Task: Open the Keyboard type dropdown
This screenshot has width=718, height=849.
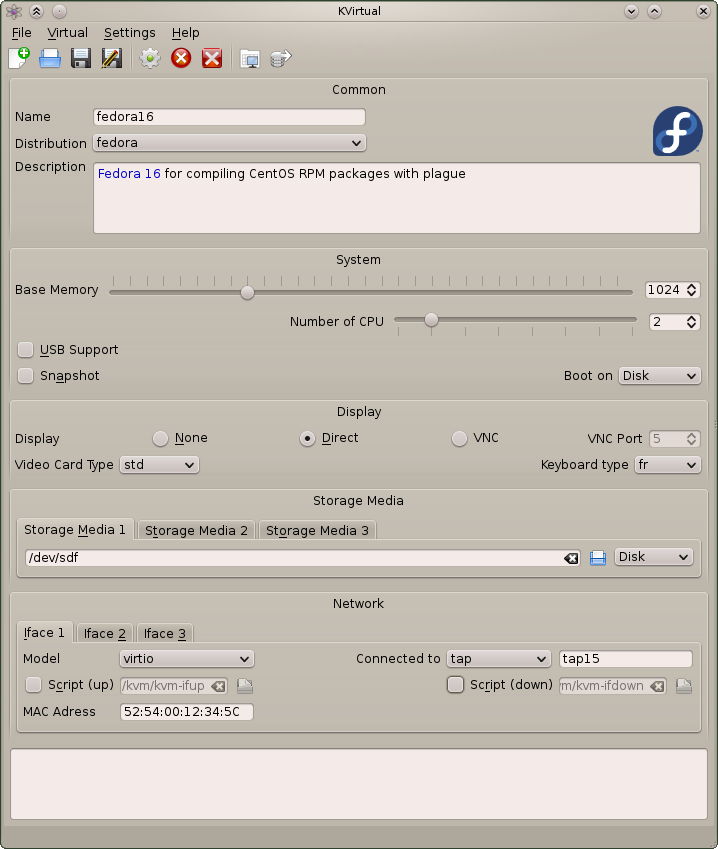Action: point(668,465)
